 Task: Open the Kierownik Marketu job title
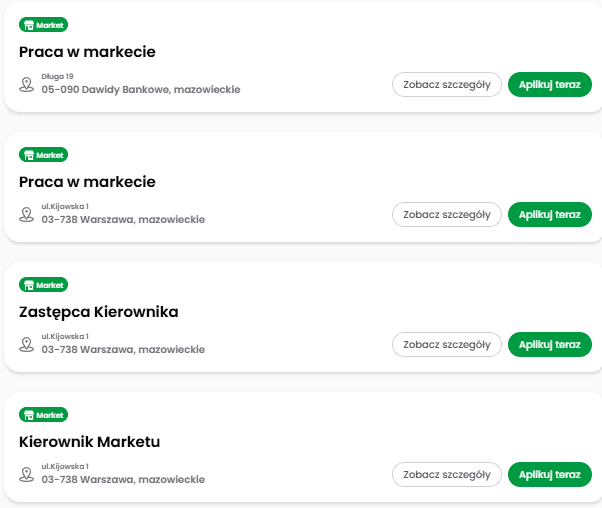point(90,442)
